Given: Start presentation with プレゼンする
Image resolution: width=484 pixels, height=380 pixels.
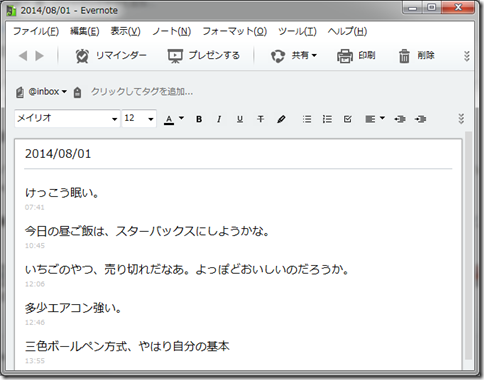Looking at the screenshot, I should coord(204,56).
